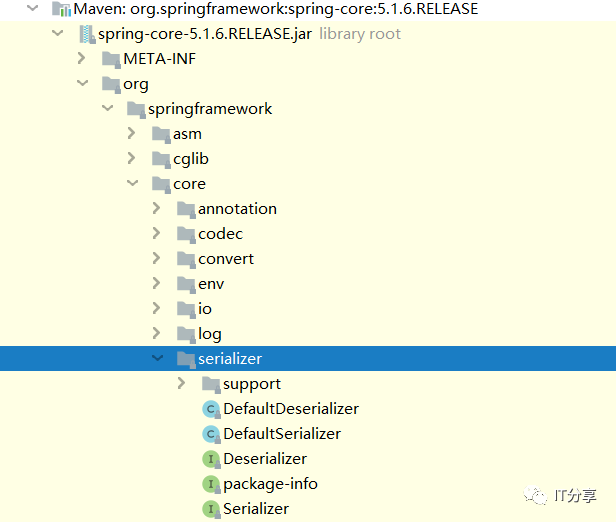Click the support package folder icon
Image resolution: width=616 pixels, height=522 pixels.
(x=211, y=384)
